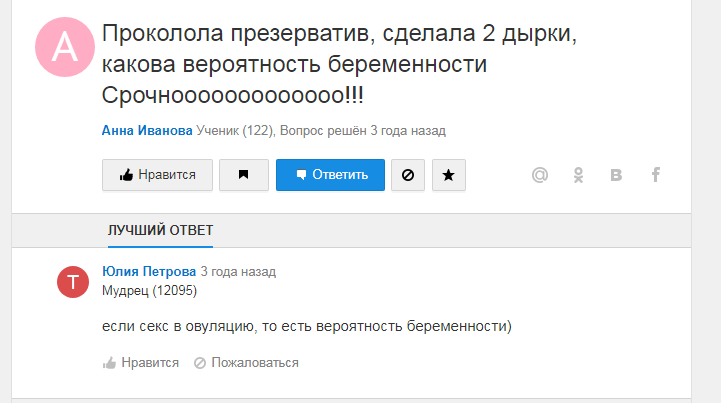
Task: Select the ЛУЧШИЙ ОТВЕТ tab
Action: 160,230
